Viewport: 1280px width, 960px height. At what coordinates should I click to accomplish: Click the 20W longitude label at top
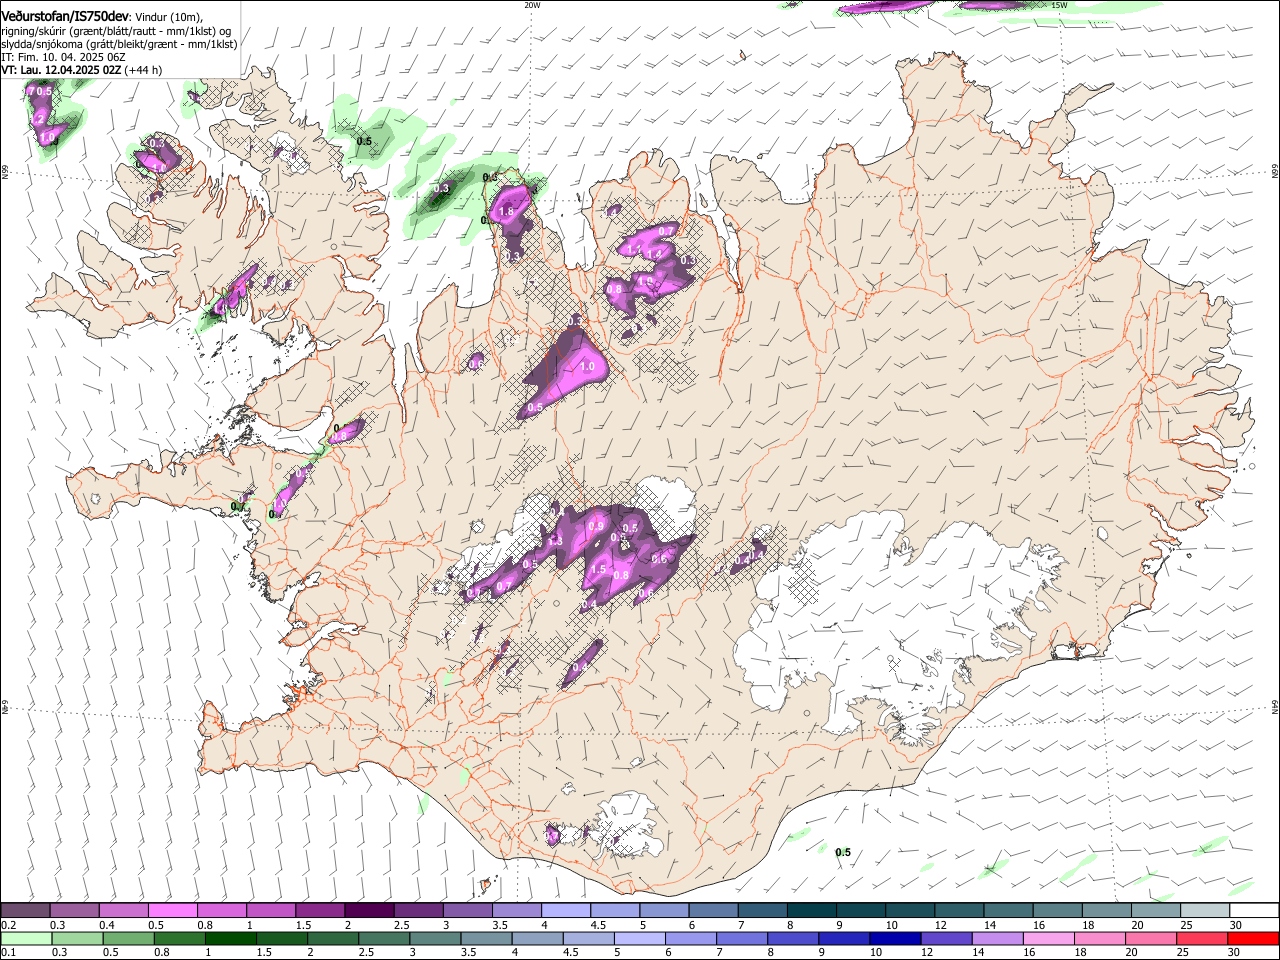532,5
